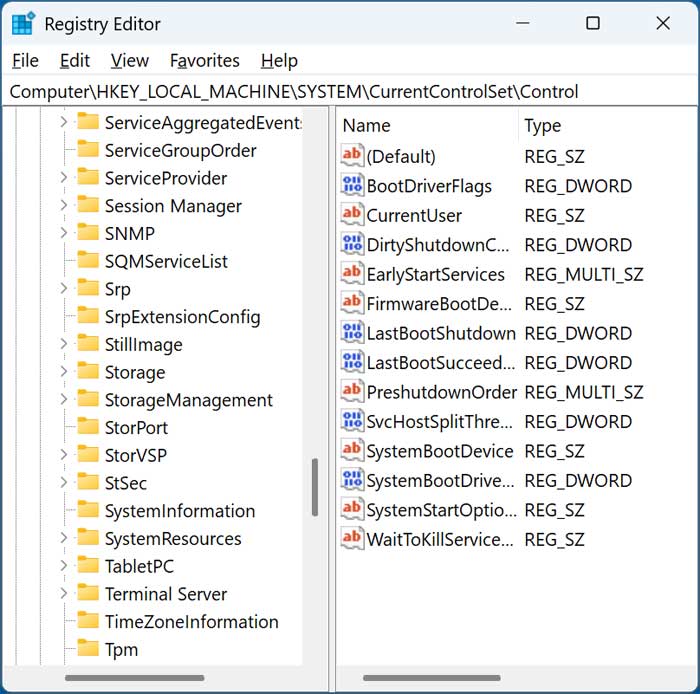Image resolution: width=700 pixels, height=694 pixels.
Task: Open the File menu
Action: point(25,61)
